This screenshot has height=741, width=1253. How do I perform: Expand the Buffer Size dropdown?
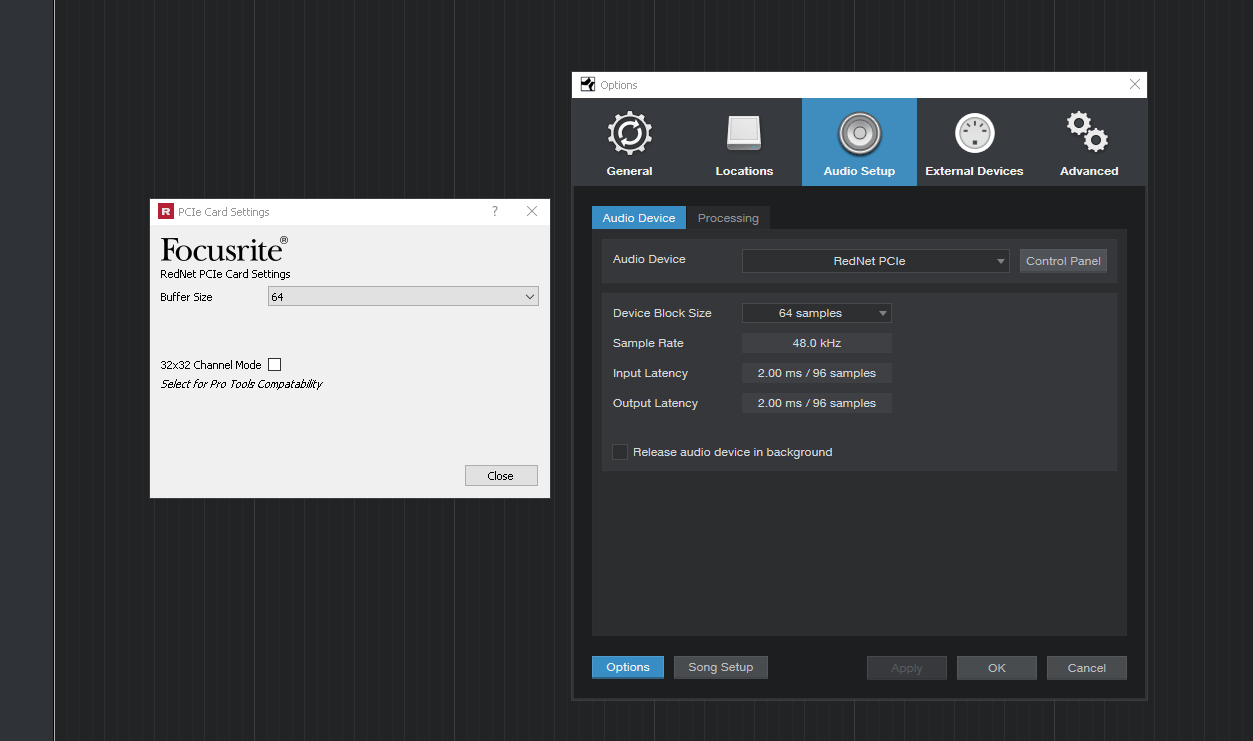[403, 297]
